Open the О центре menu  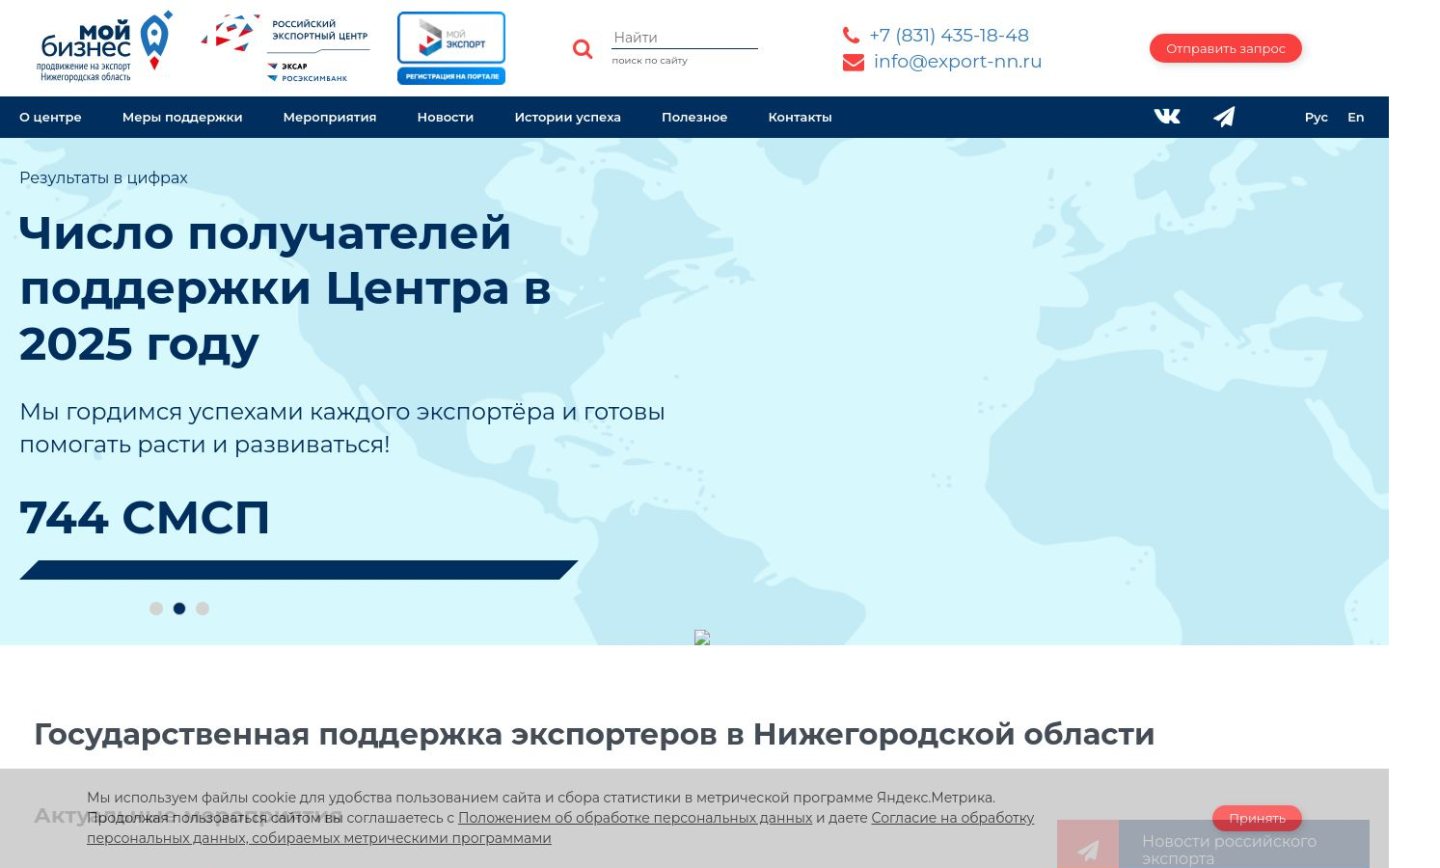[50, 117]
